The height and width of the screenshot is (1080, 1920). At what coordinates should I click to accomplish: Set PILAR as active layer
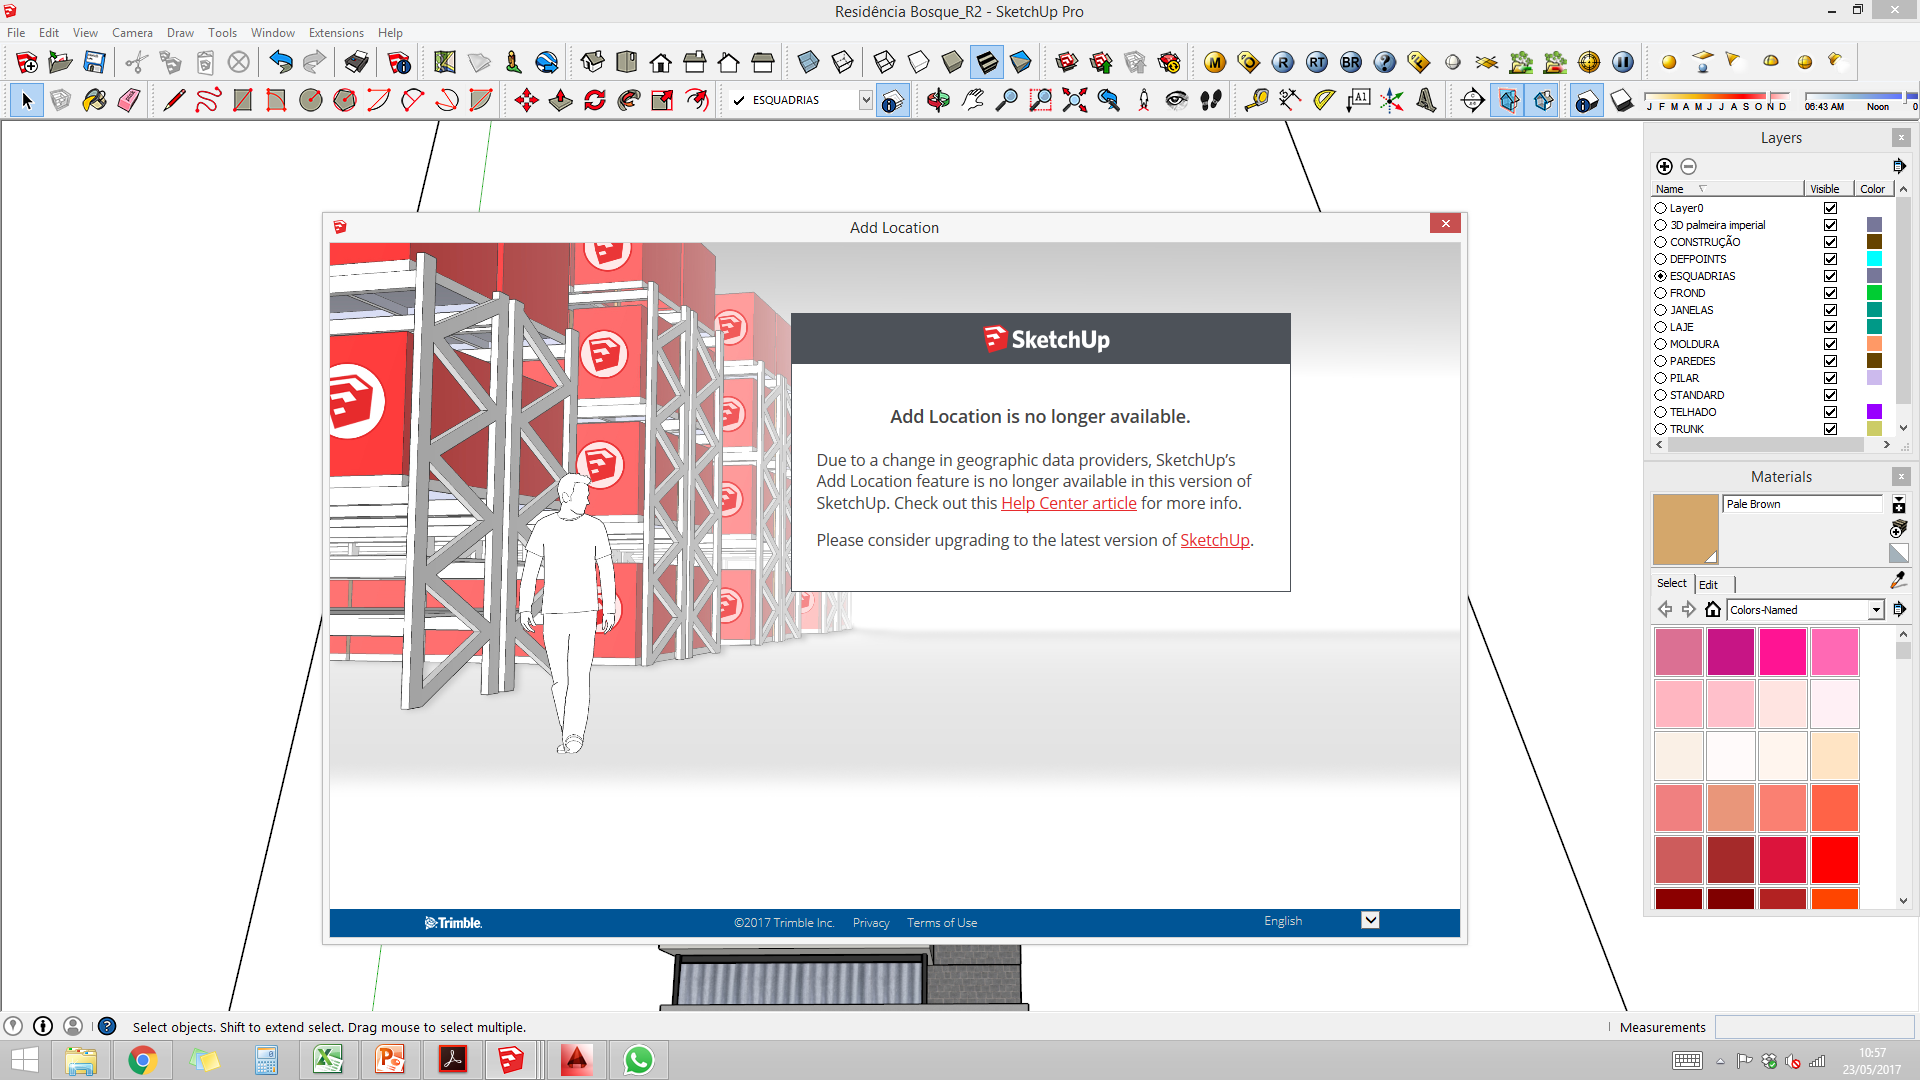[1660, 378]
